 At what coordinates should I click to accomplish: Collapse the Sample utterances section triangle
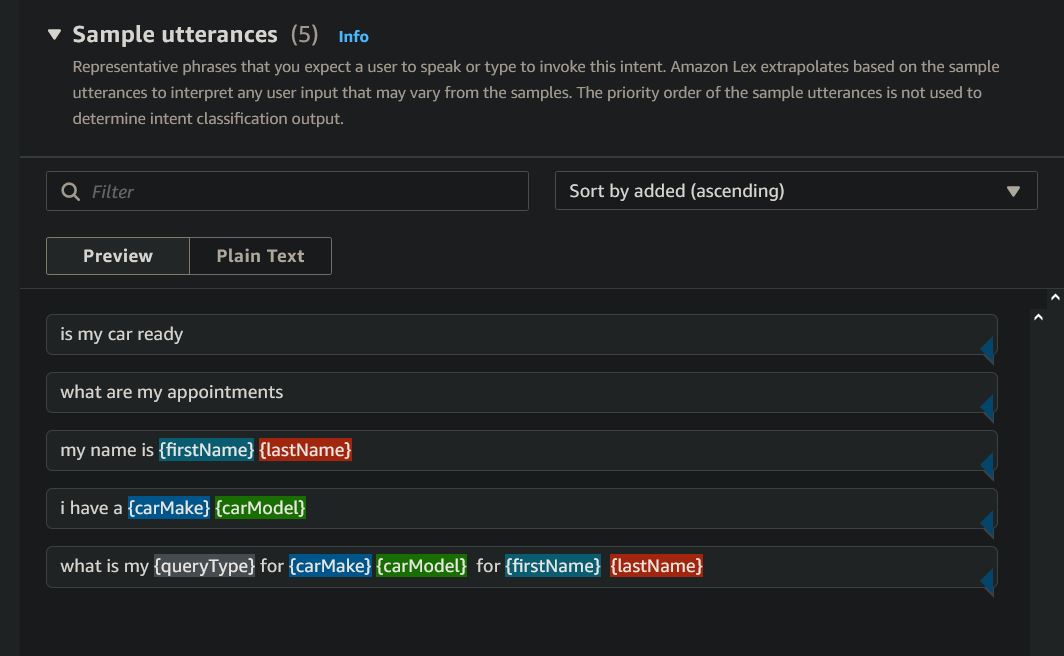(x=54, y=34)
